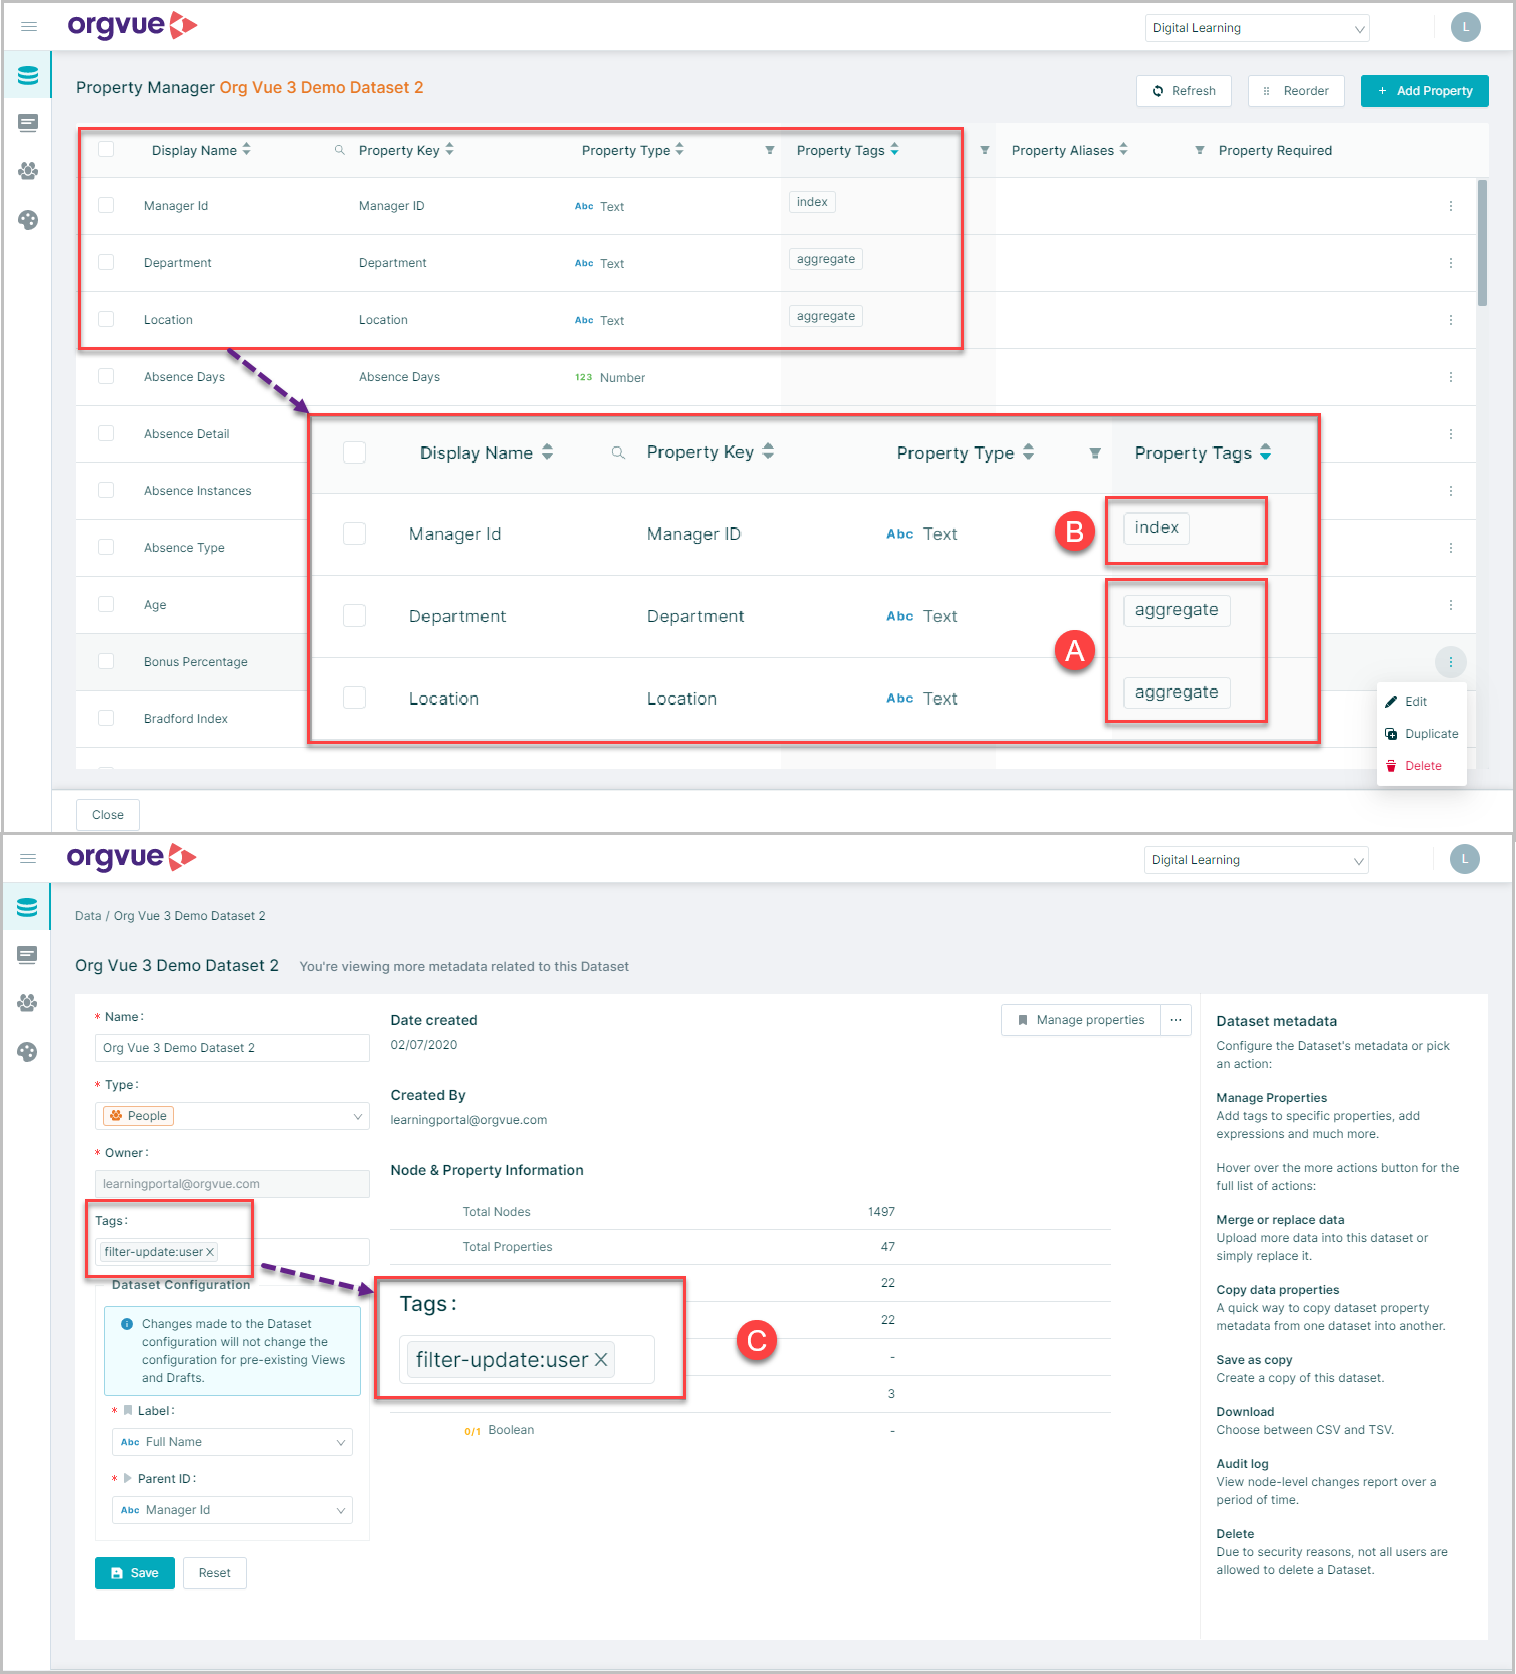The image size is (1516, 1674).
Task: Tick the Department row checkbox
Action: tap(106, 262)
